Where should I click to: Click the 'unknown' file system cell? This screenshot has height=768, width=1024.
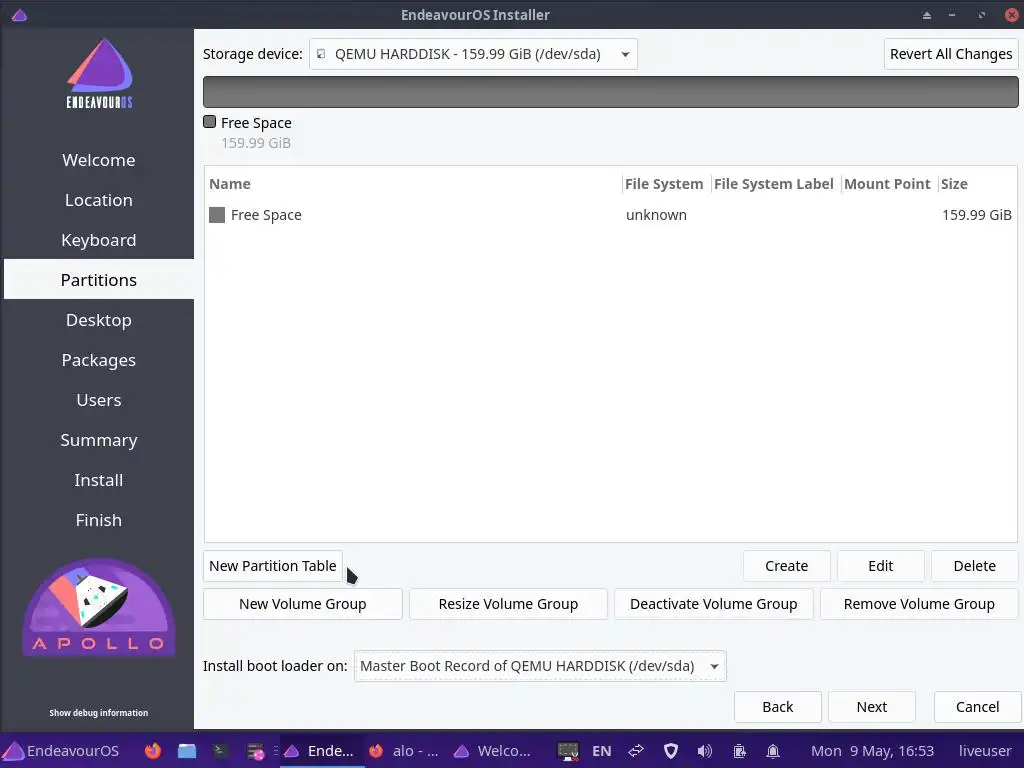pos(656,215)
